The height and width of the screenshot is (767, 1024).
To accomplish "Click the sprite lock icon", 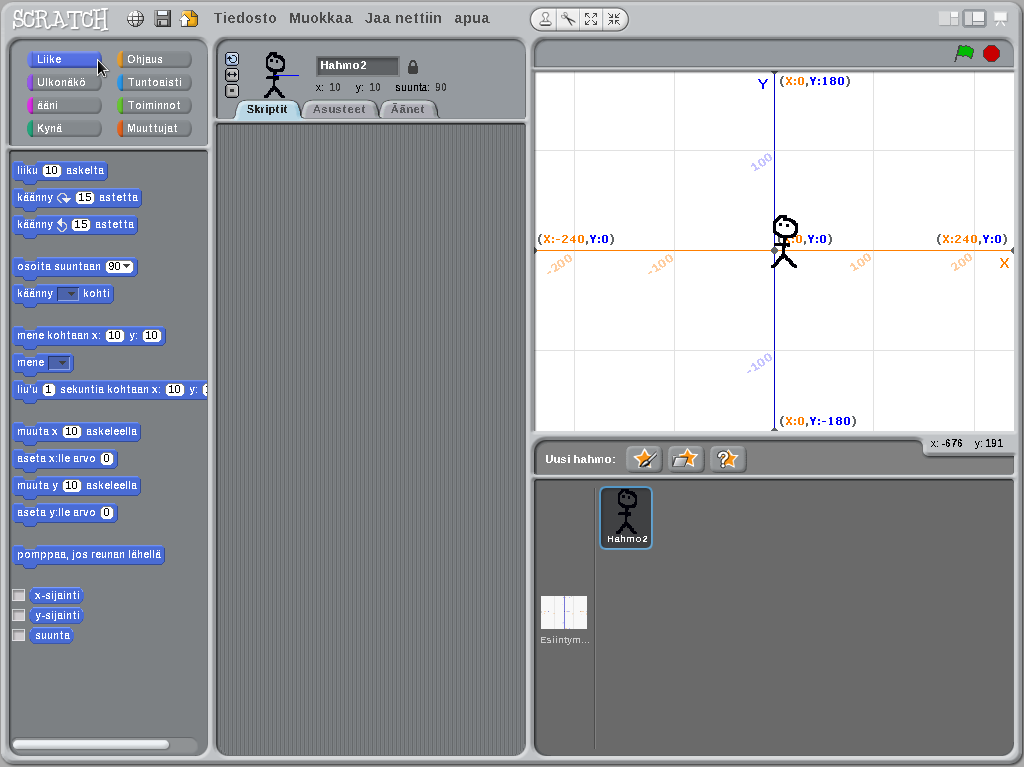I will pos(413,67).
